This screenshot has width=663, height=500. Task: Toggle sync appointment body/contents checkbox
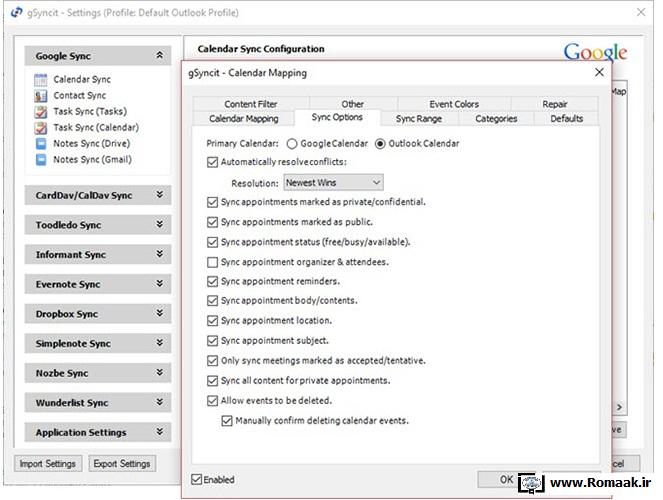tap(212, 301)
